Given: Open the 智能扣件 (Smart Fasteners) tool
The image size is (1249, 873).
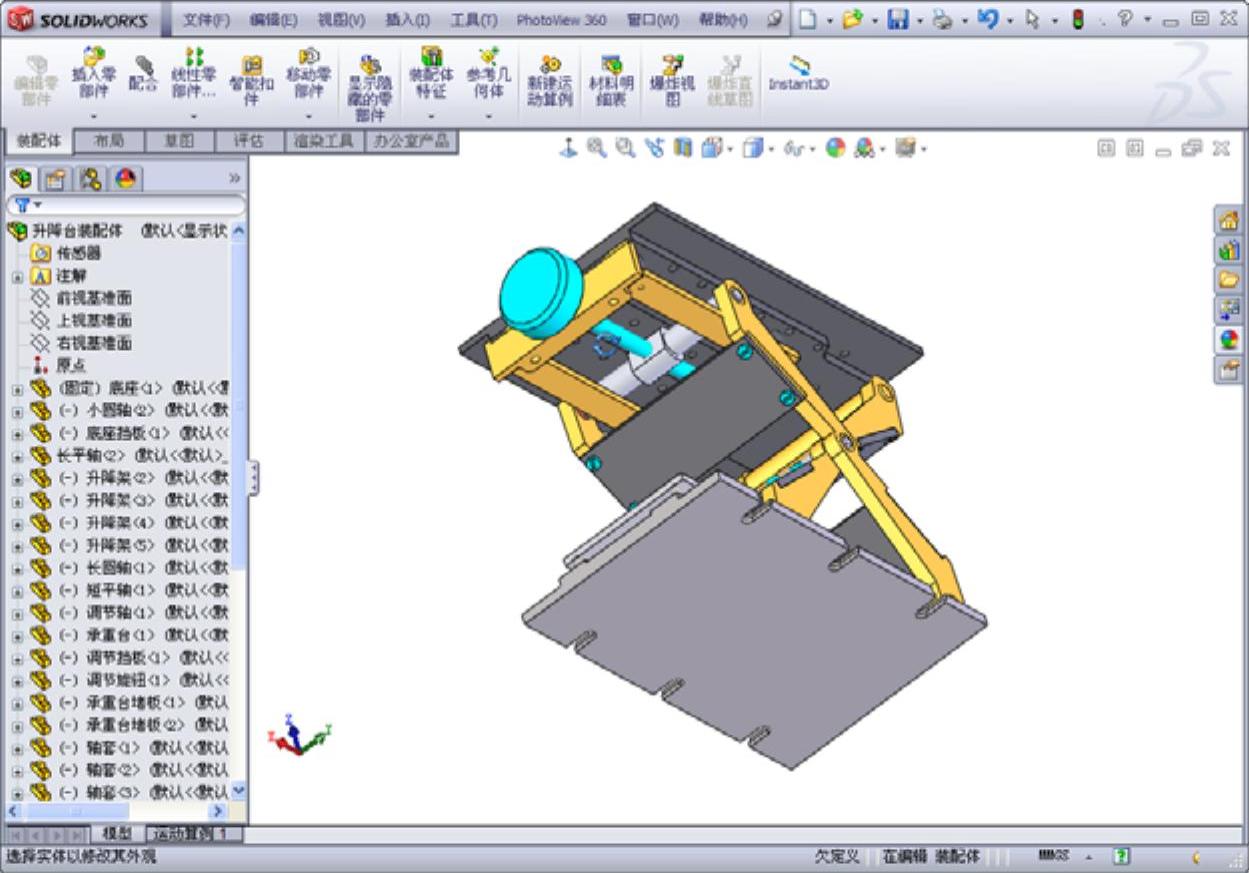Looking at the screenshot, I should [251, 80].
